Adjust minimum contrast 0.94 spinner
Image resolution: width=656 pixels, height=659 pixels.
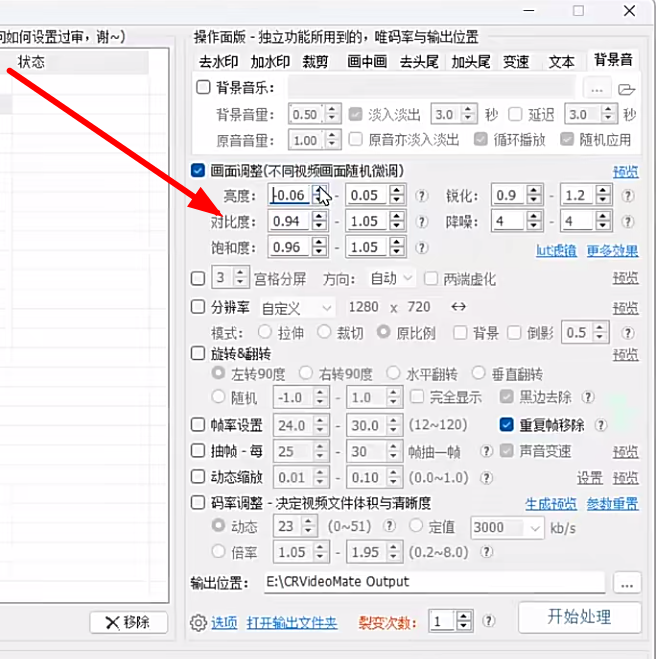coord(319,221)
